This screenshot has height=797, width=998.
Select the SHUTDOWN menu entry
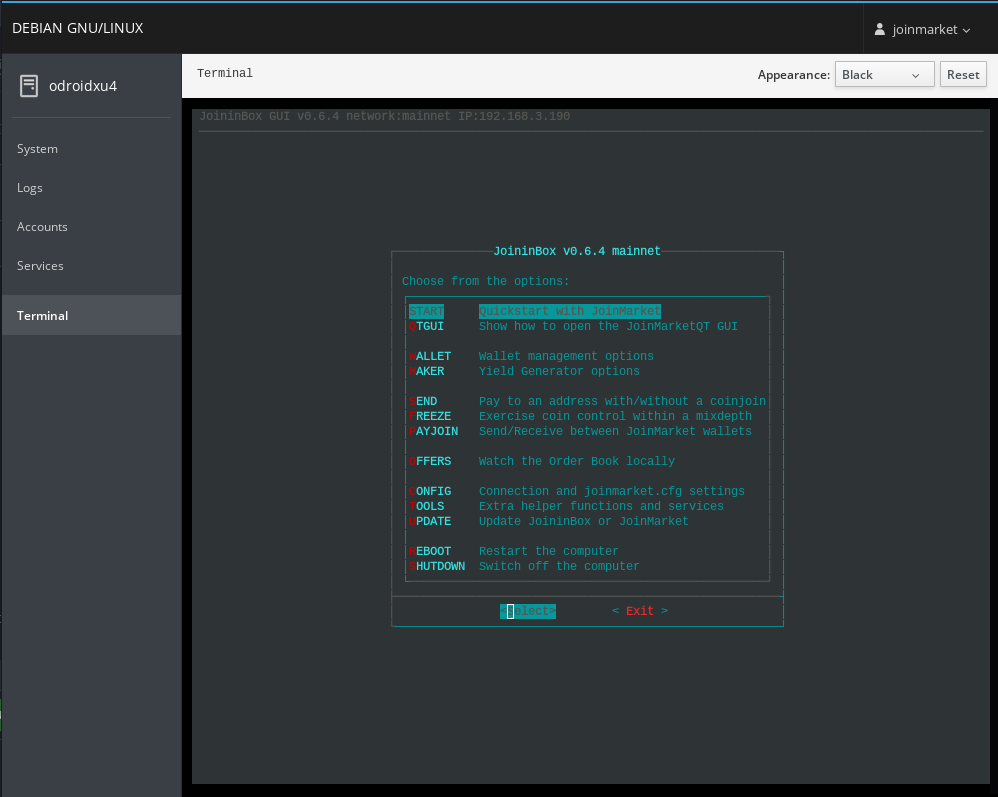437,566
